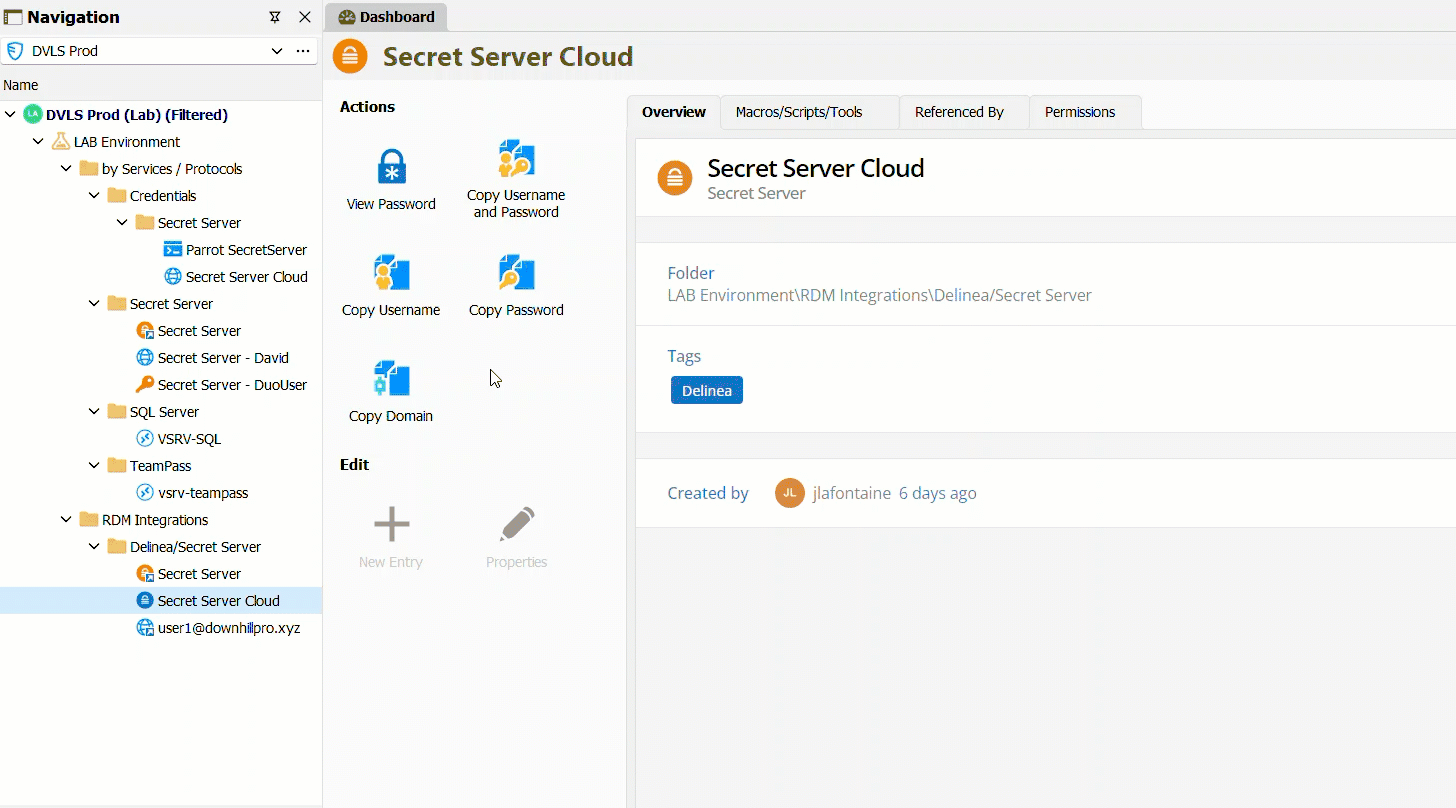Click Copy Username and Password icon
Screen dimensions: 1456x808
click(x=516, y=160)
